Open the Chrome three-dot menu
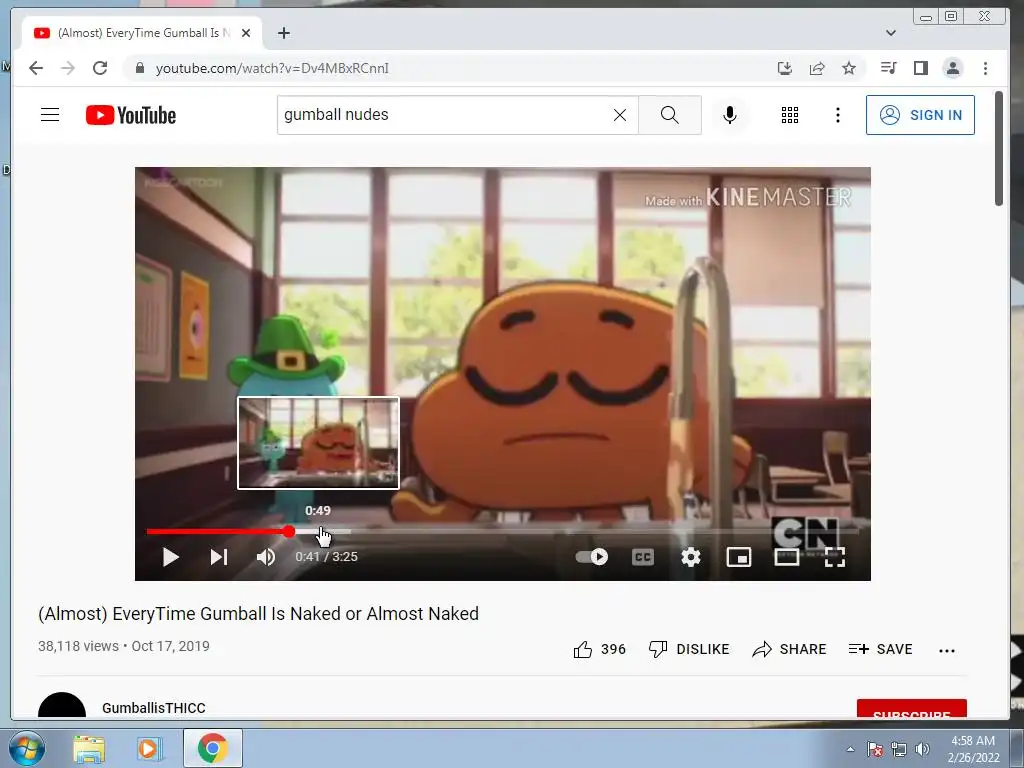 coord(985,68)
